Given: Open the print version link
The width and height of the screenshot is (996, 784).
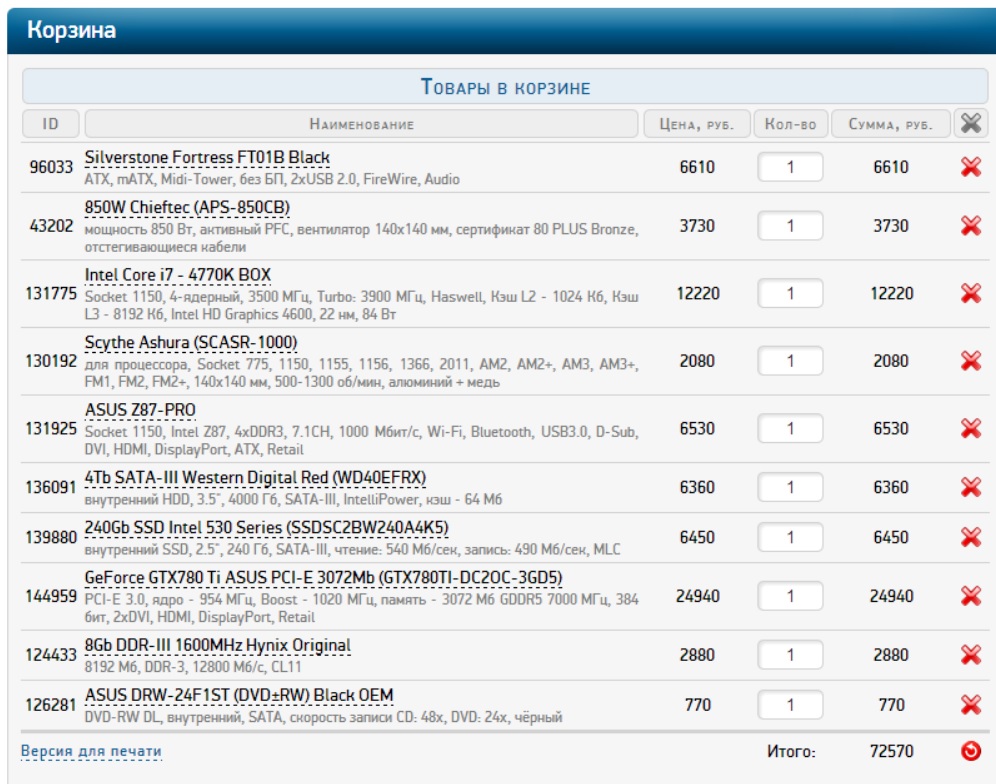Looking at the screenshot, I should pyautogui.click(x=91, y=751).
